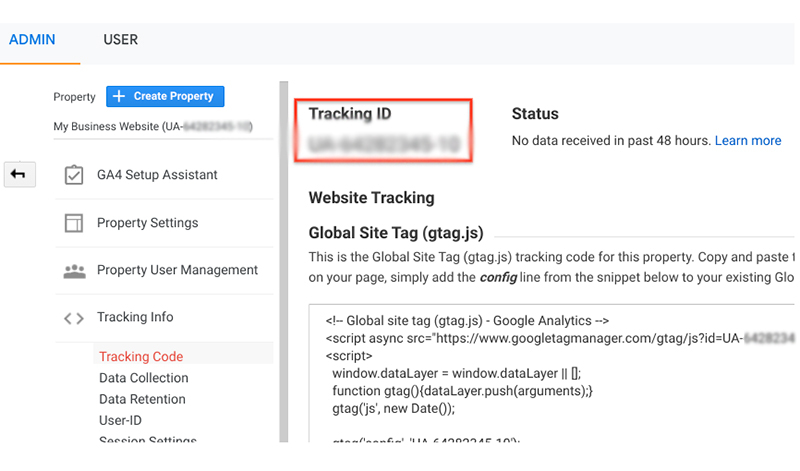Click the No data received status text
Image resolution: width=800 pixels, height=471 pixels.
[611, 141]
